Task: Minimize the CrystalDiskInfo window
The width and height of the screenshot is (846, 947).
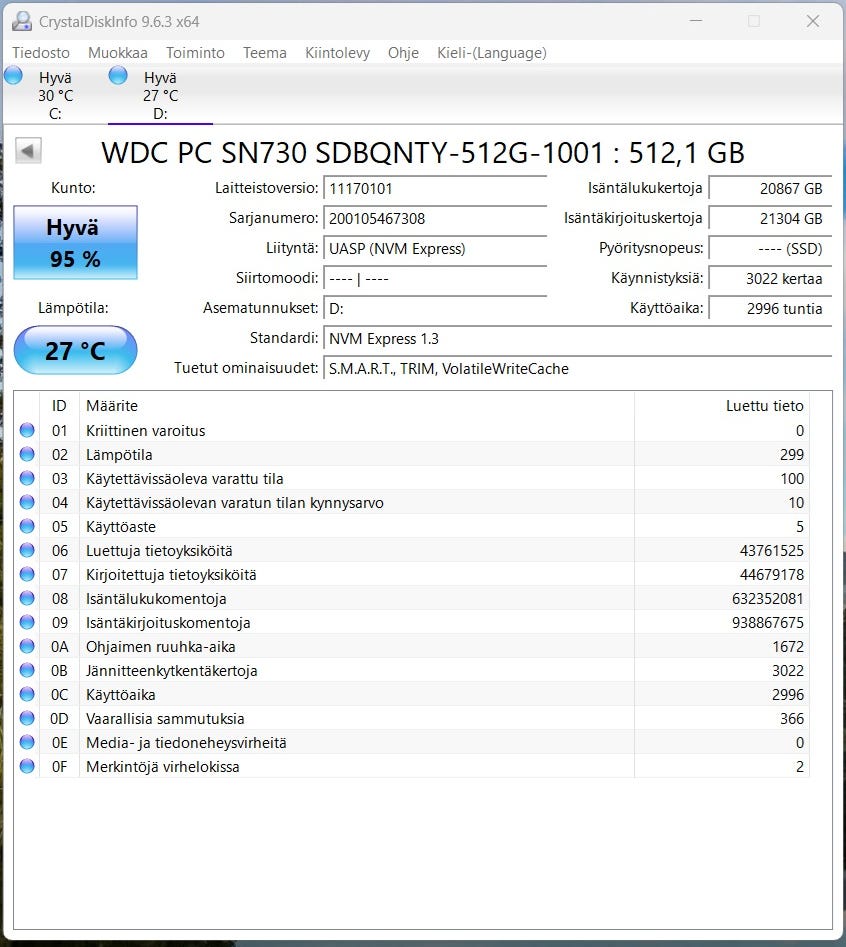Action: [696, 21]
